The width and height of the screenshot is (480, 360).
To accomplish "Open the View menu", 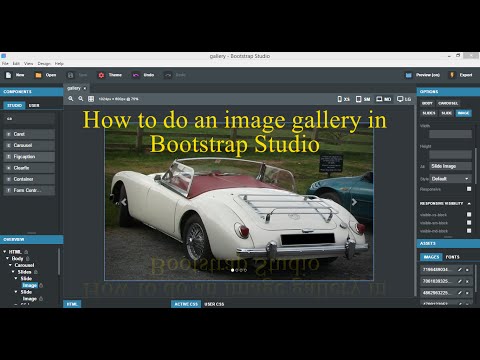I will pyautogui.click(x=29, y=63).
